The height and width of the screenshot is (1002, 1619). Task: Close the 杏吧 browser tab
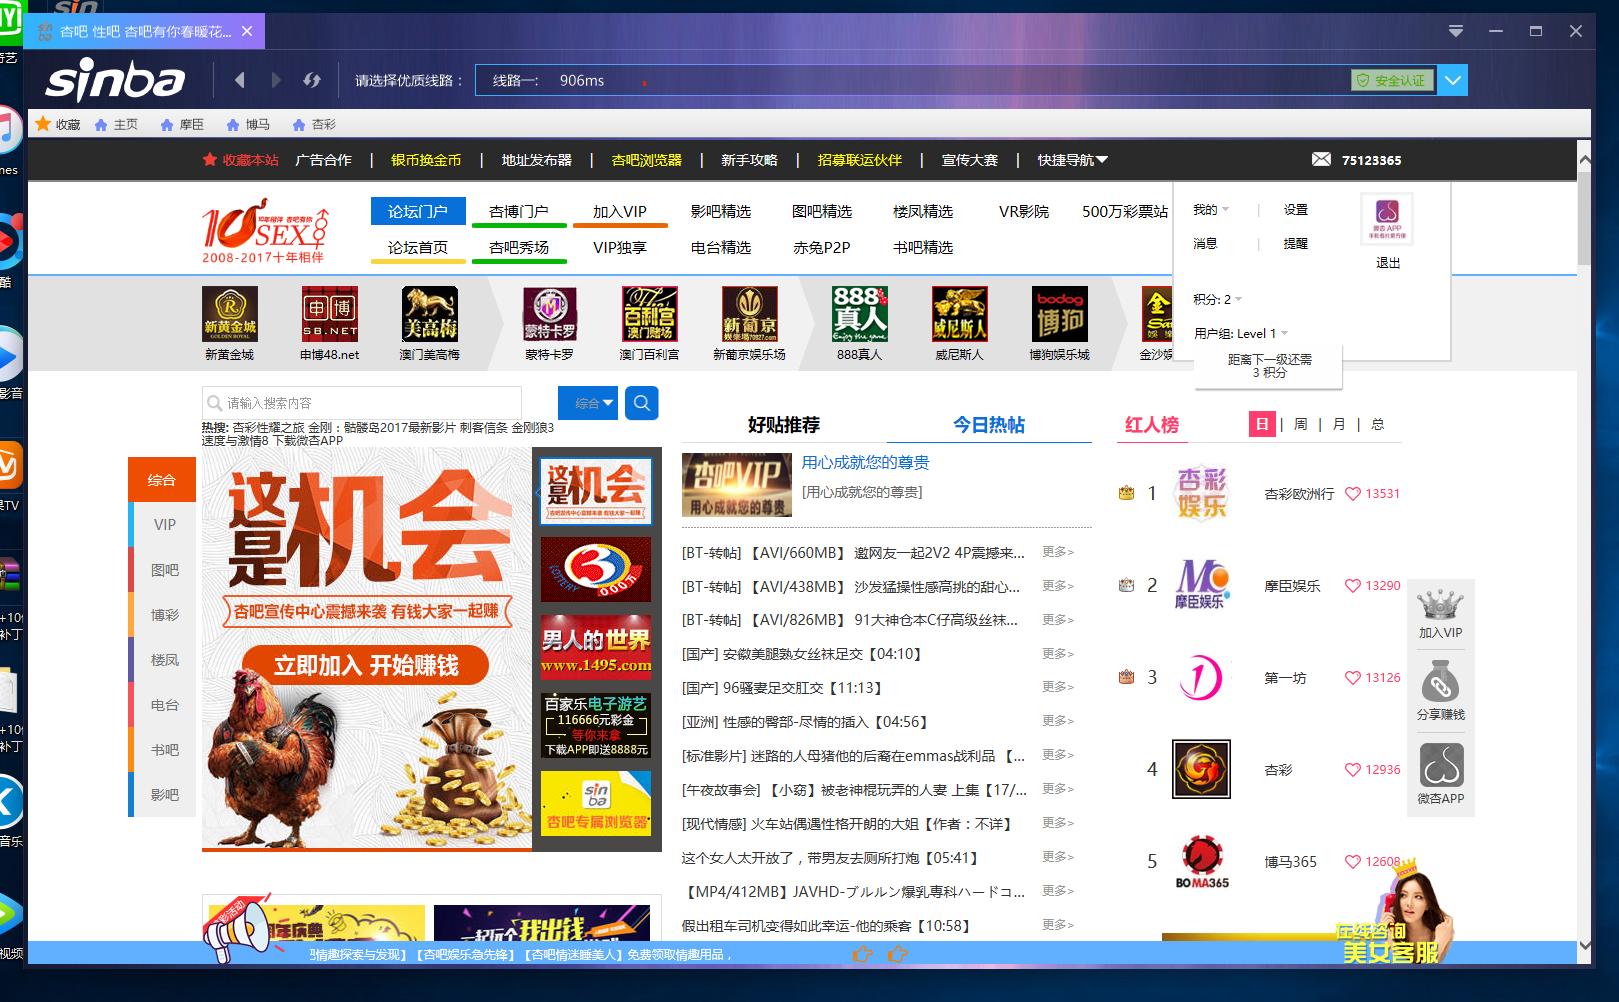[246, 31]
